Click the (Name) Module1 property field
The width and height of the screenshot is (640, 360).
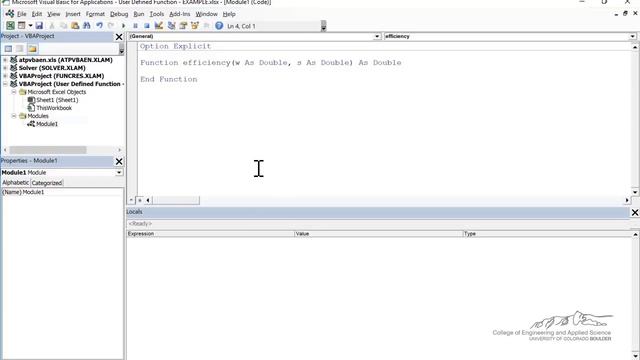click(x=62, y=192)
